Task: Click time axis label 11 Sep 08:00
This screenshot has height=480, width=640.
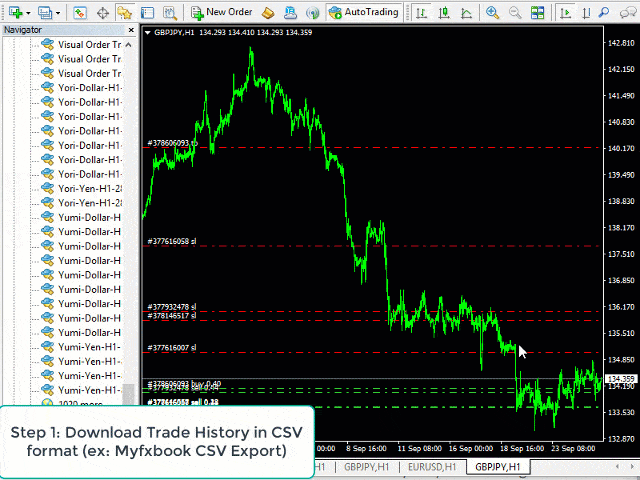Action: click(420, 448)
